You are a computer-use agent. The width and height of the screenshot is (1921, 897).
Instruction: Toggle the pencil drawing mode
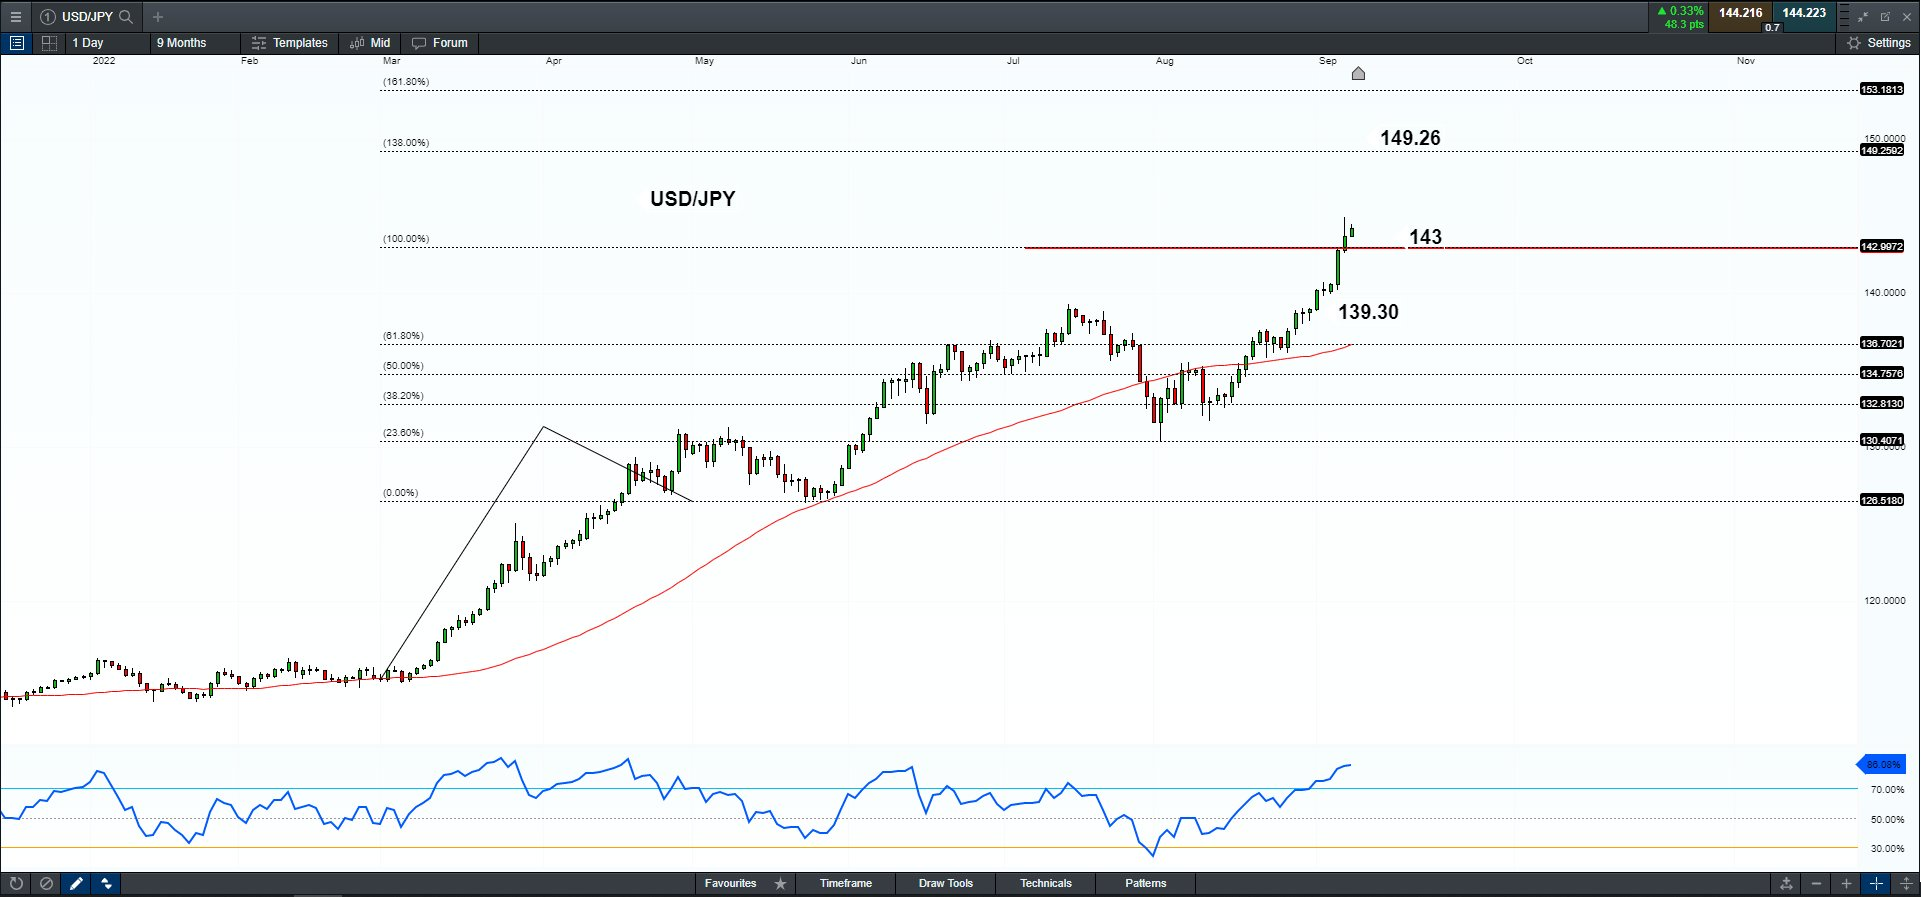pyautogui.click(x=76, y=884)
